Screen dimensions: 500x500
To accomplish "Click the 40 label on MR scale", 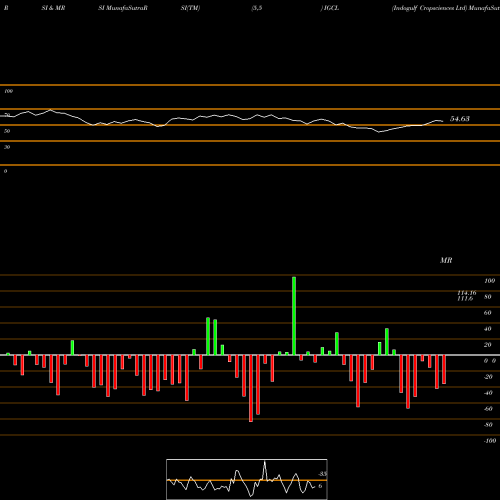I will (488, 329).
